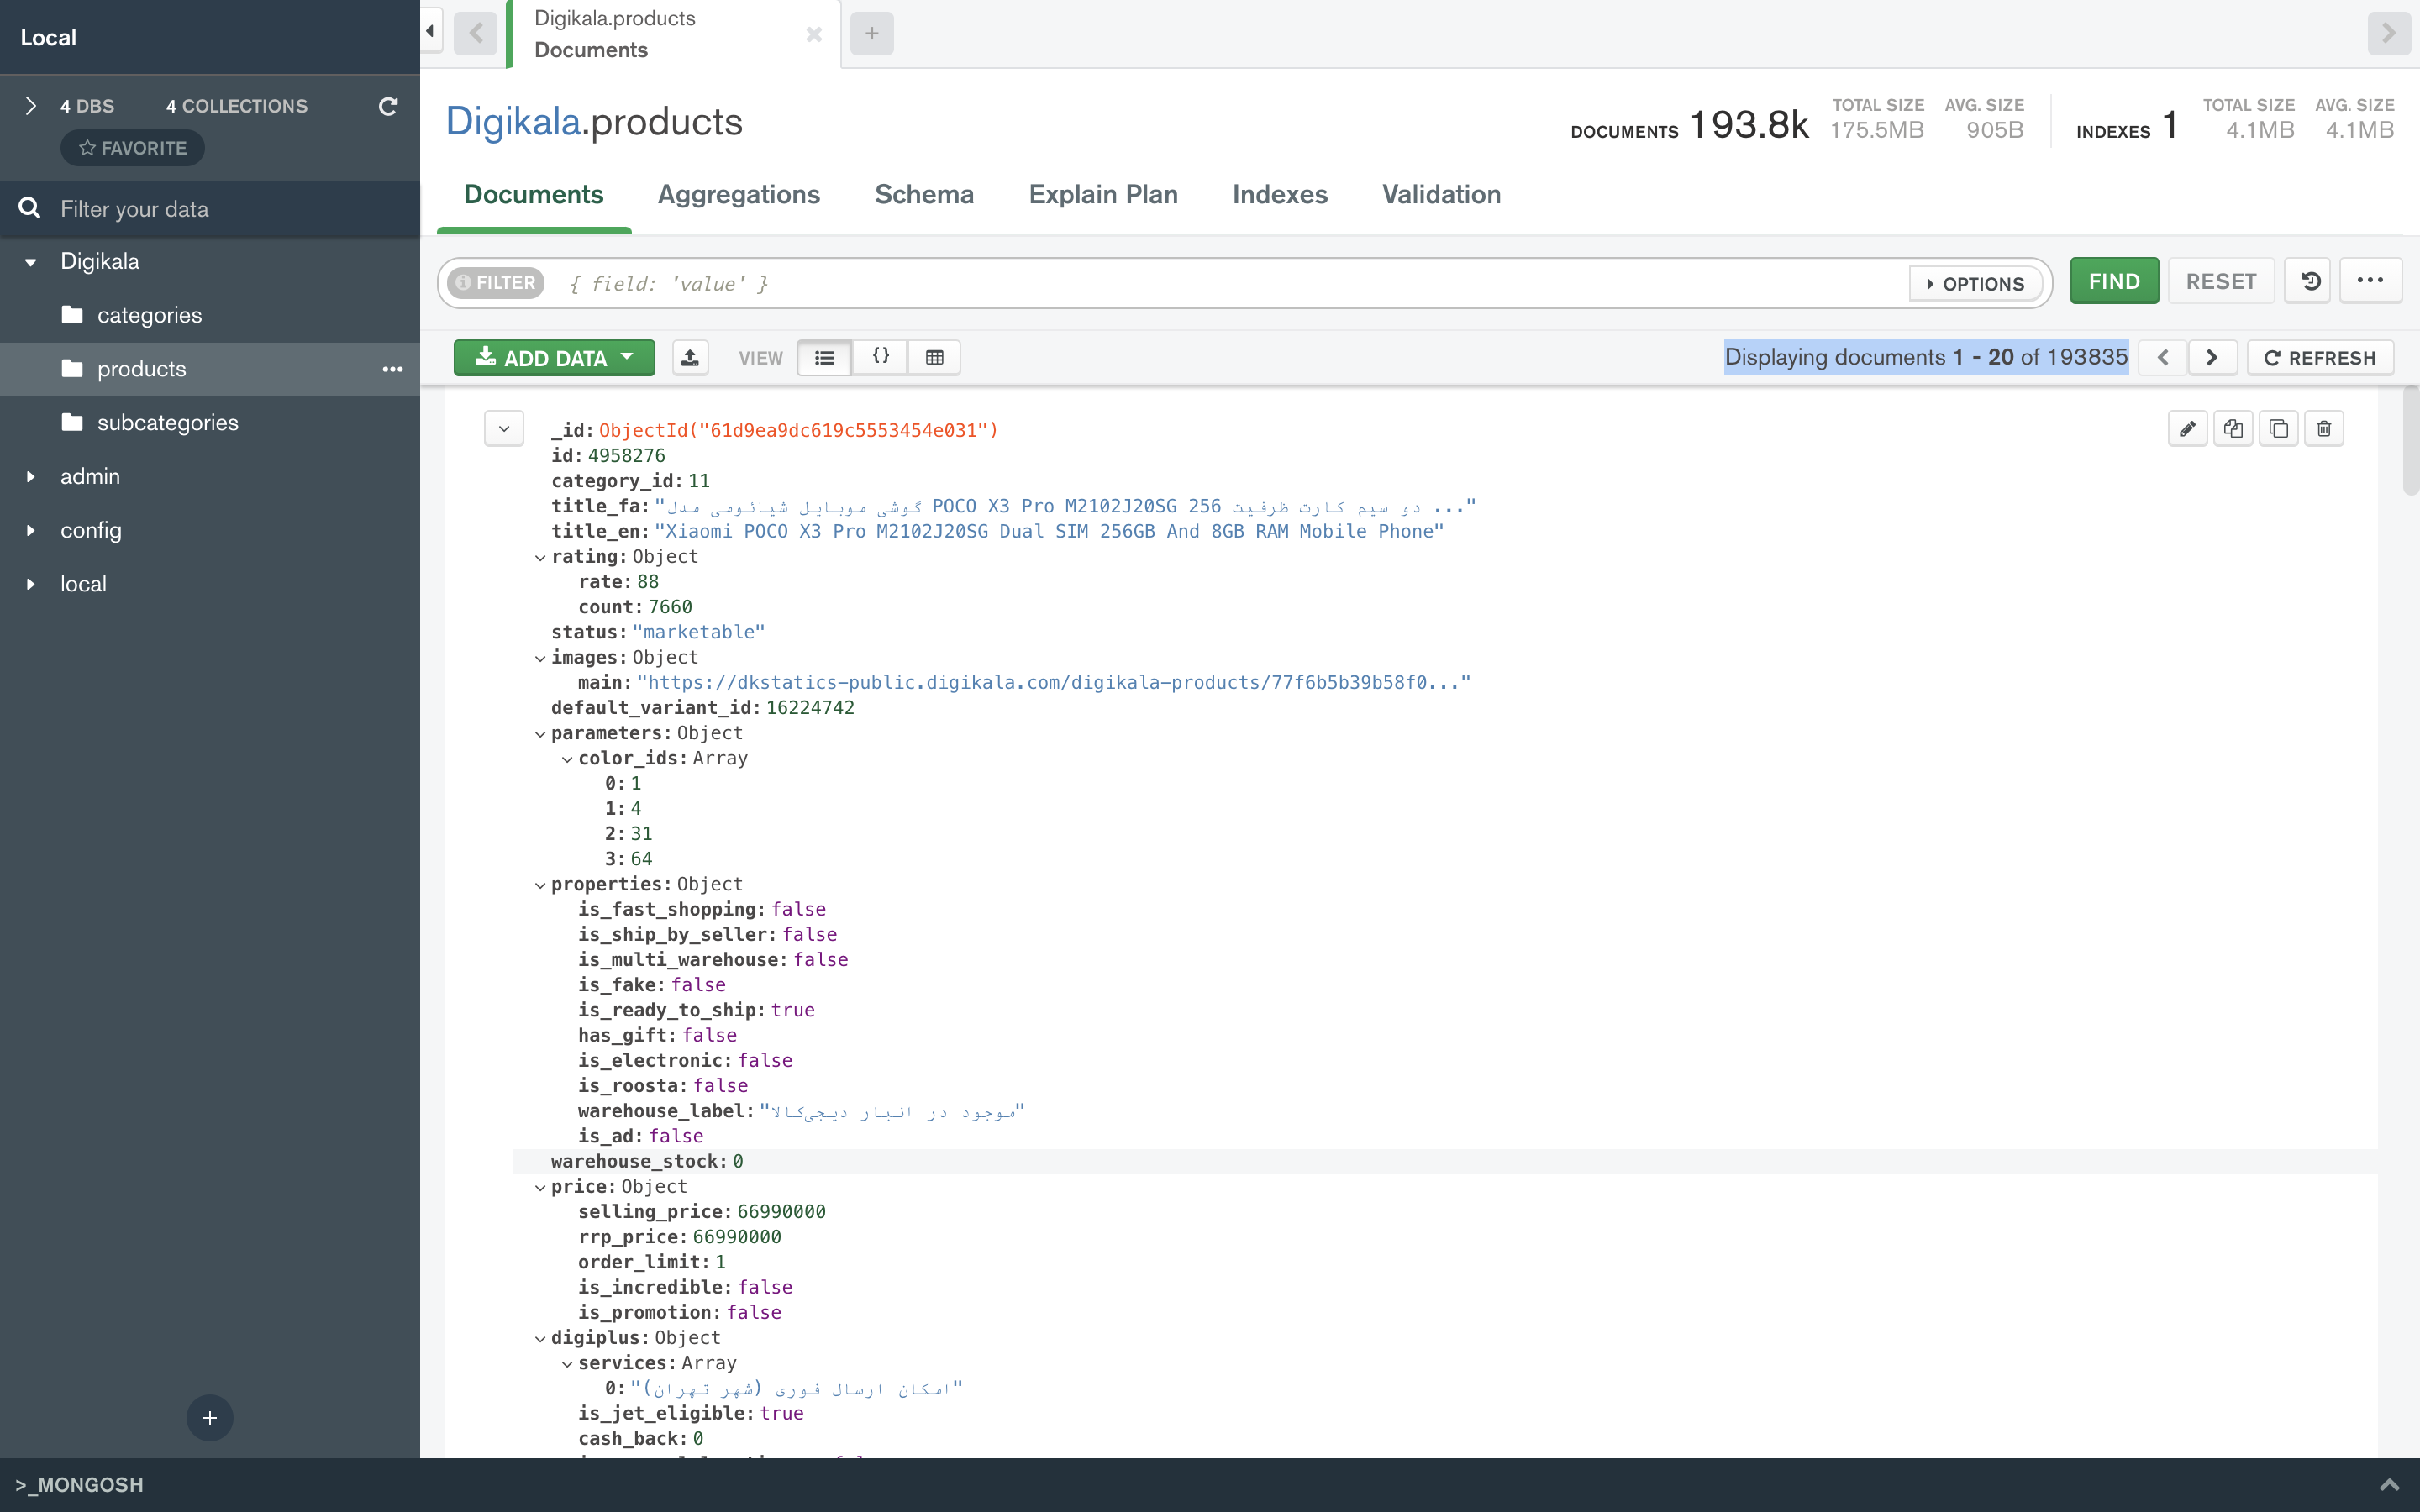Collapse the color_ids array
Image resolution: width=2420 pixels, height=1512 pixels.
567,759
